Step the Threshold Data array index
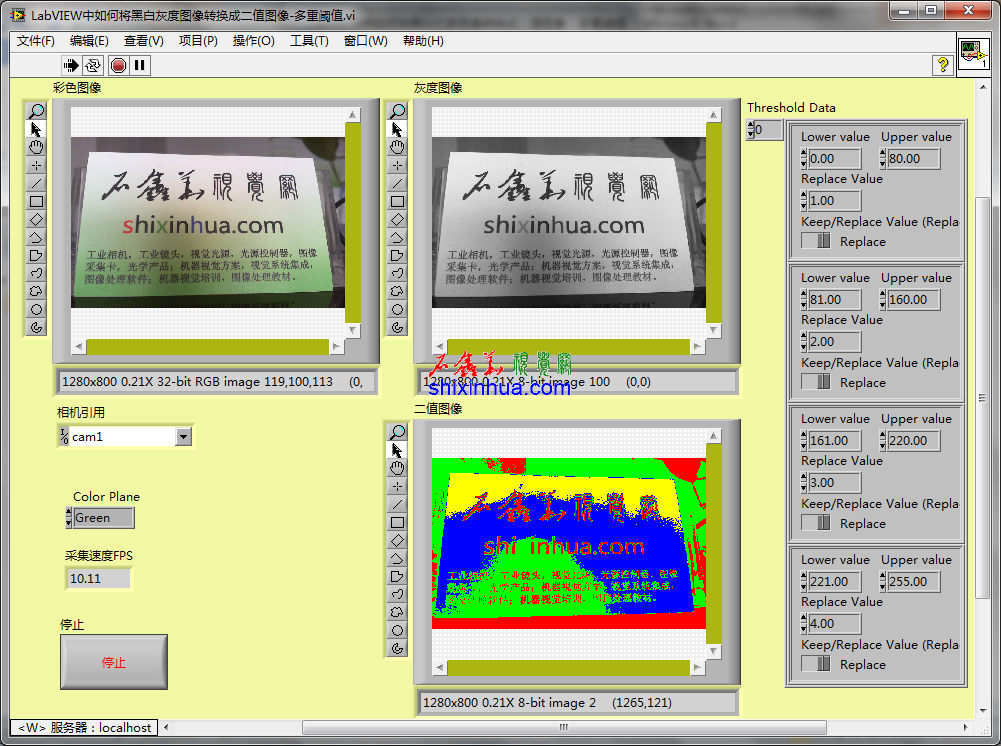This screenshot has width=1001, height=746. (x=750, y=130)
